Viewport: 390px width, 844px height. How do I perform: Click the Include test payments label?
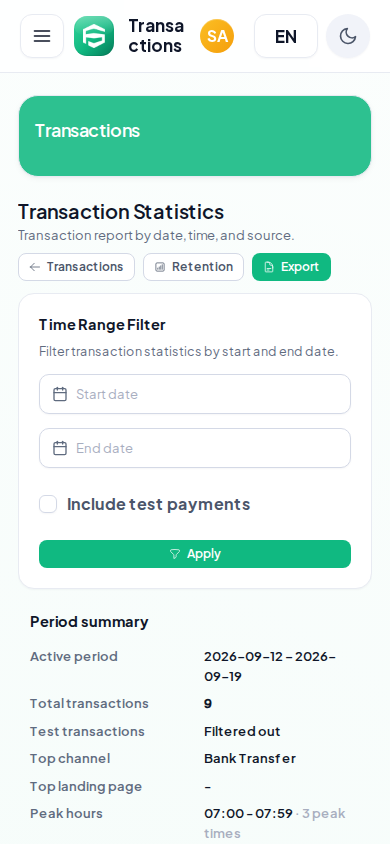[158, 504]
